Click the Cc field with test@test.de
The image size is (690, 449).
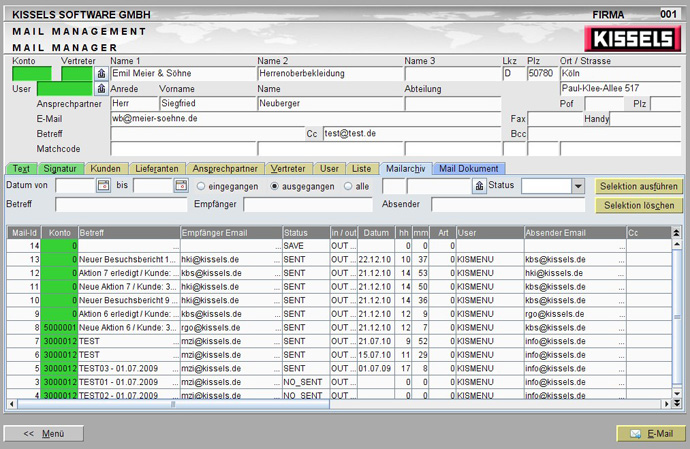coord(412,133)
